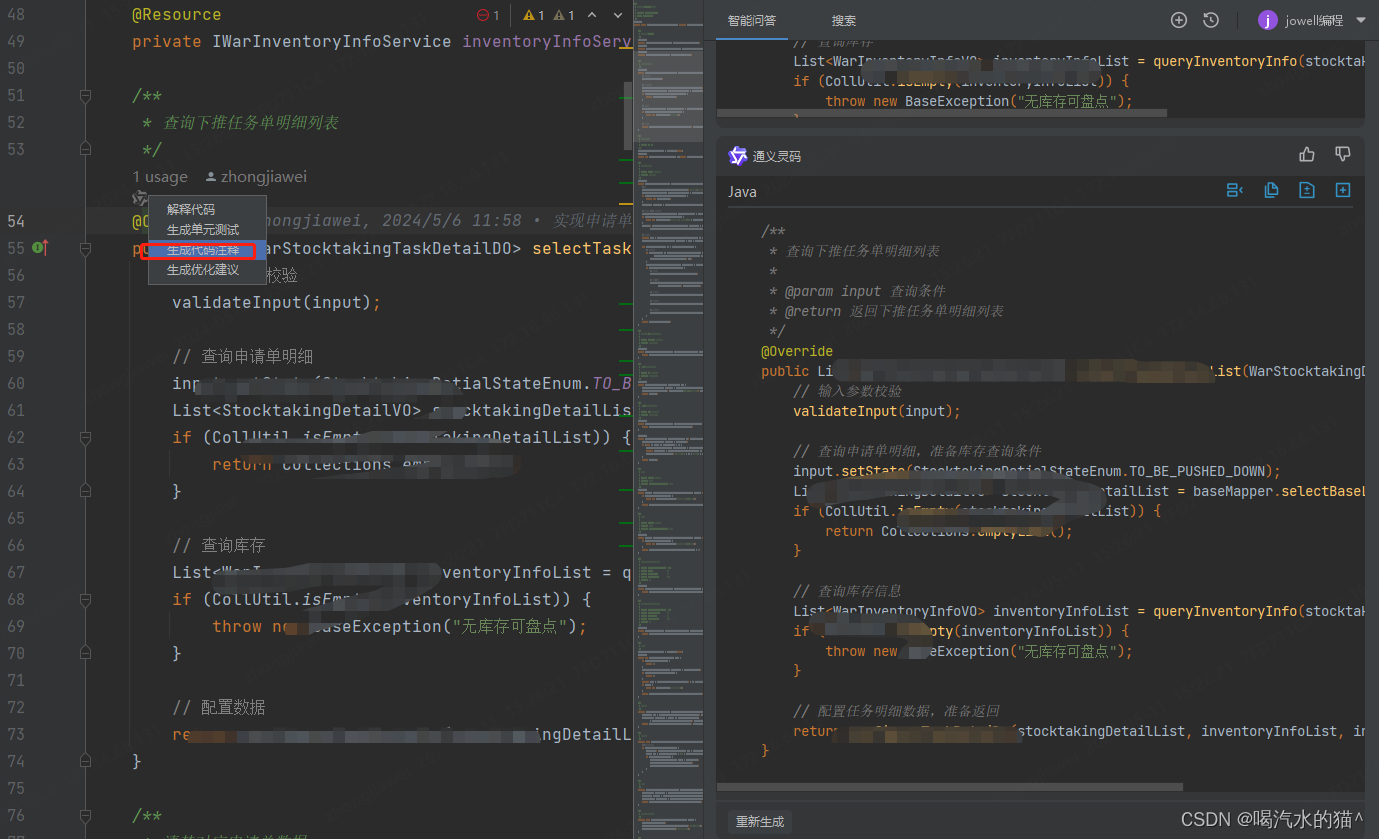Image resolution: width=1379 pixels, height=839 pixels.
Task: Switch to the 搜索 tab
Action: [844, 20]
